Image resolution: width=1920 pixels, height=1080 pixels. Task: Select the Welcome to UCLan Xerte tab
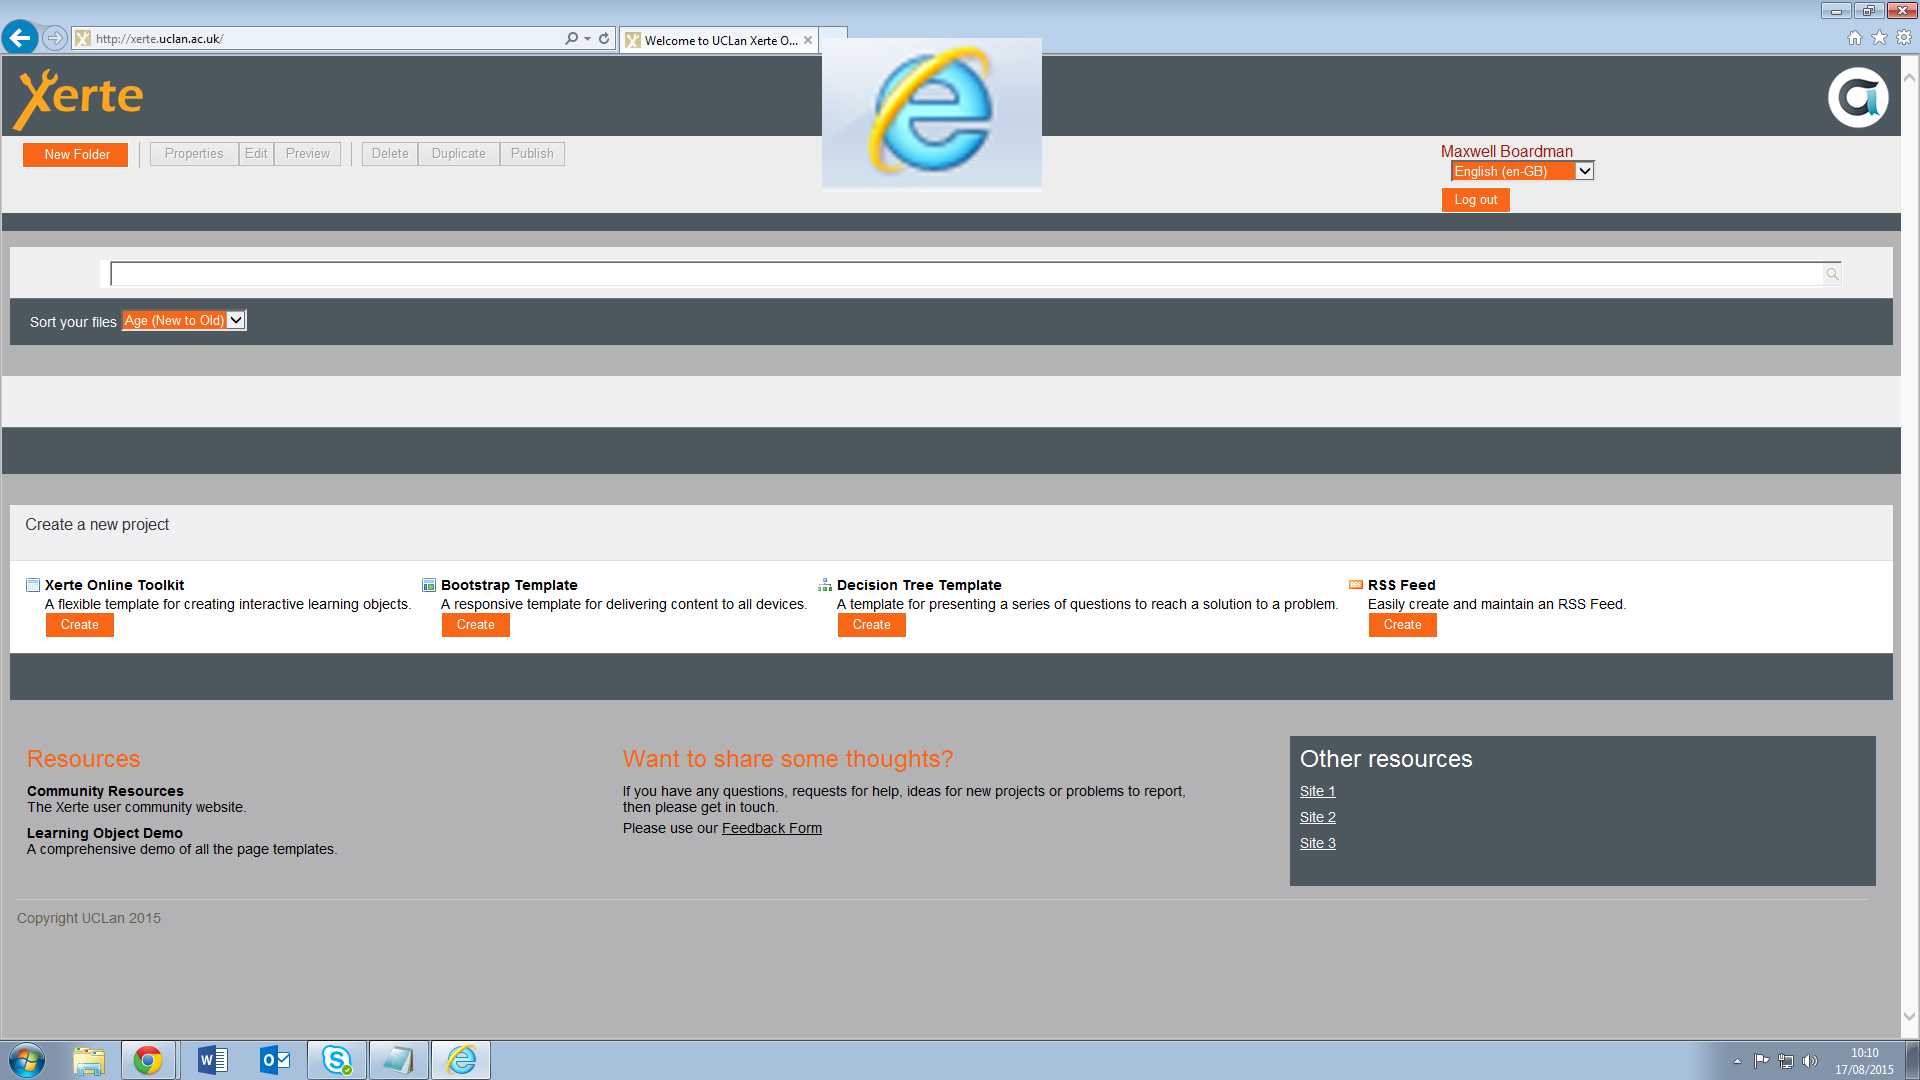point(718,40)
